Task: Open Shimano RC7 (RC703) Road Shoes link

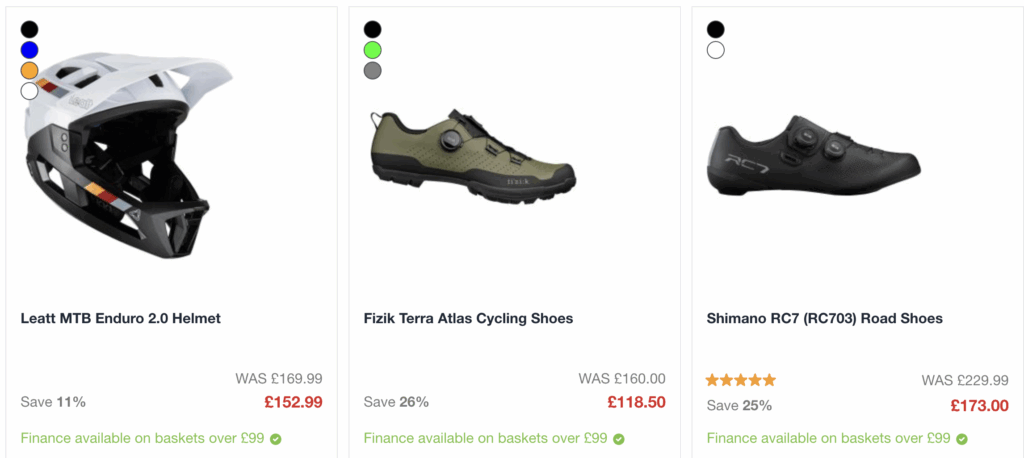Action: [x=824, y=319]
